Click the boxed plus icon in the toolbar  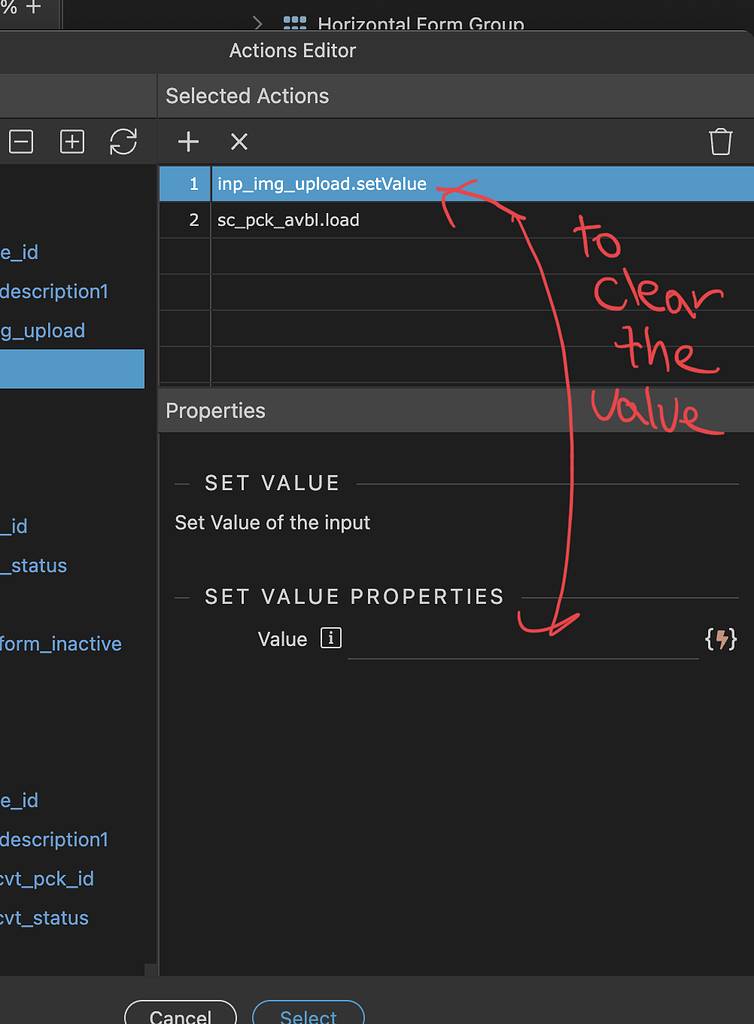[x=71, y=141]
